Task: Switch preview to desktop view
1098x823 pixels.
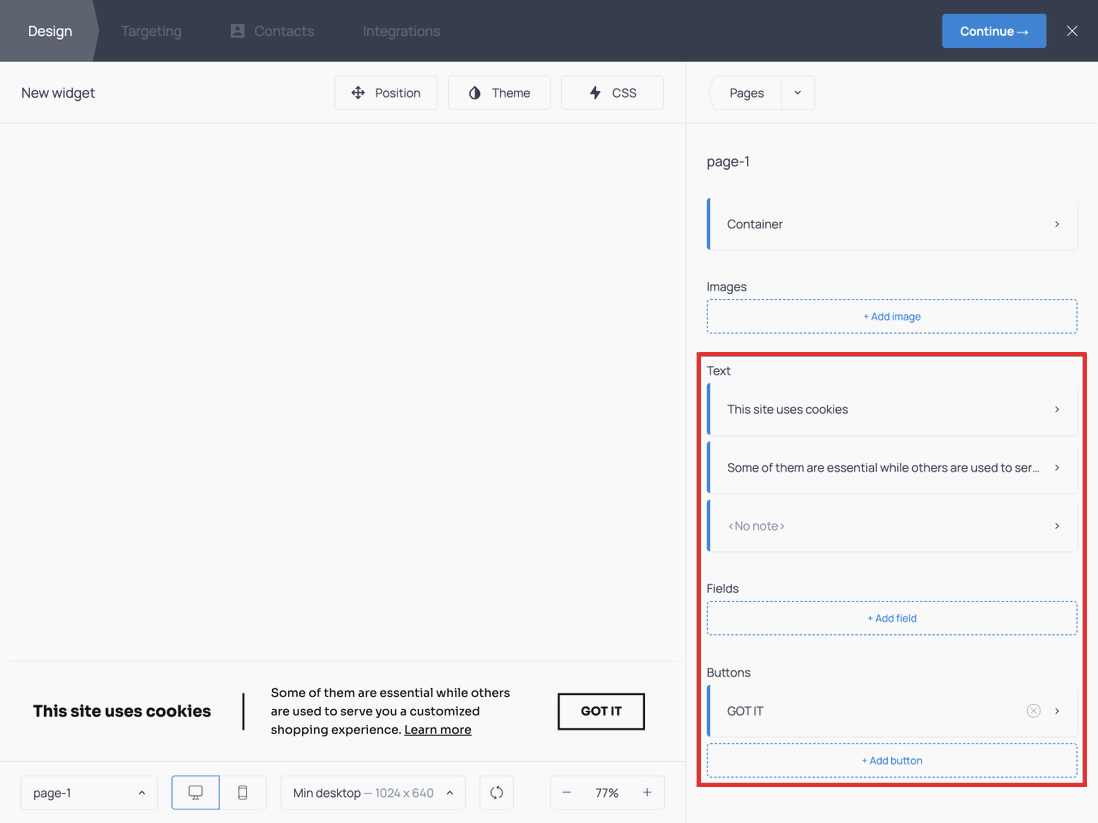Action: tap(195, 792)
